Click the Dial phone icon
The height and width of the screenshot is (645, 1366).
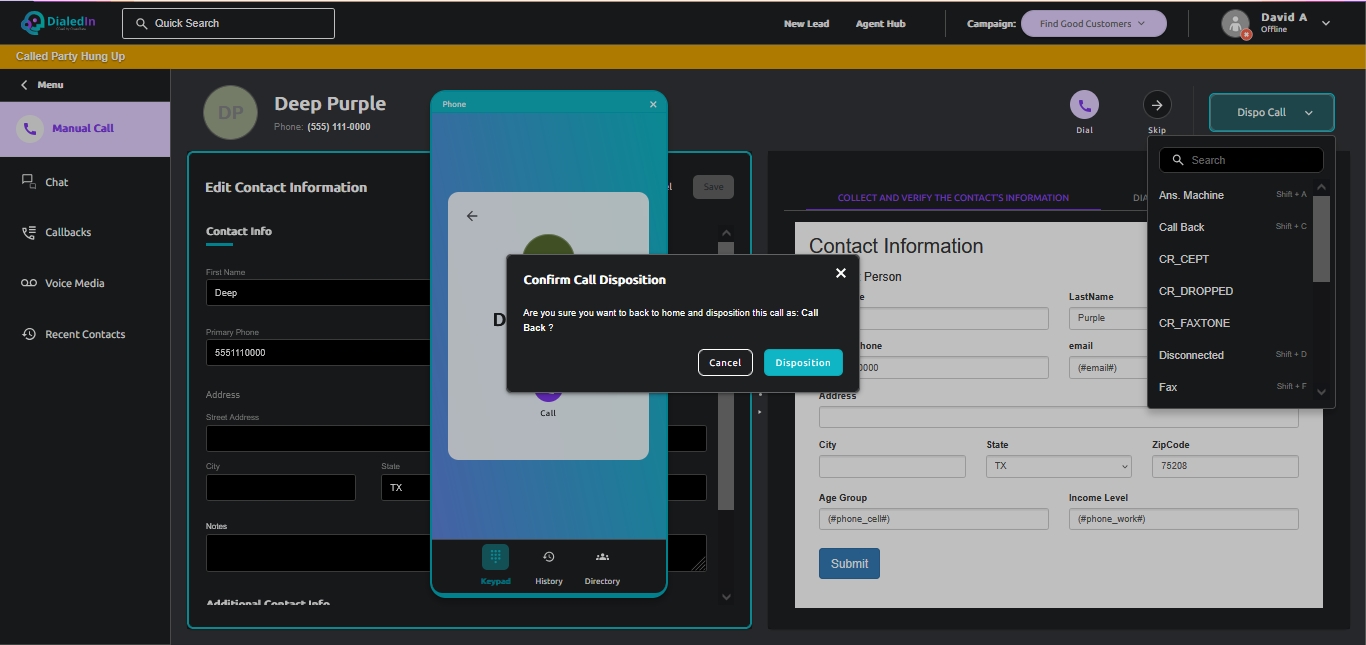click(1084, 105)
